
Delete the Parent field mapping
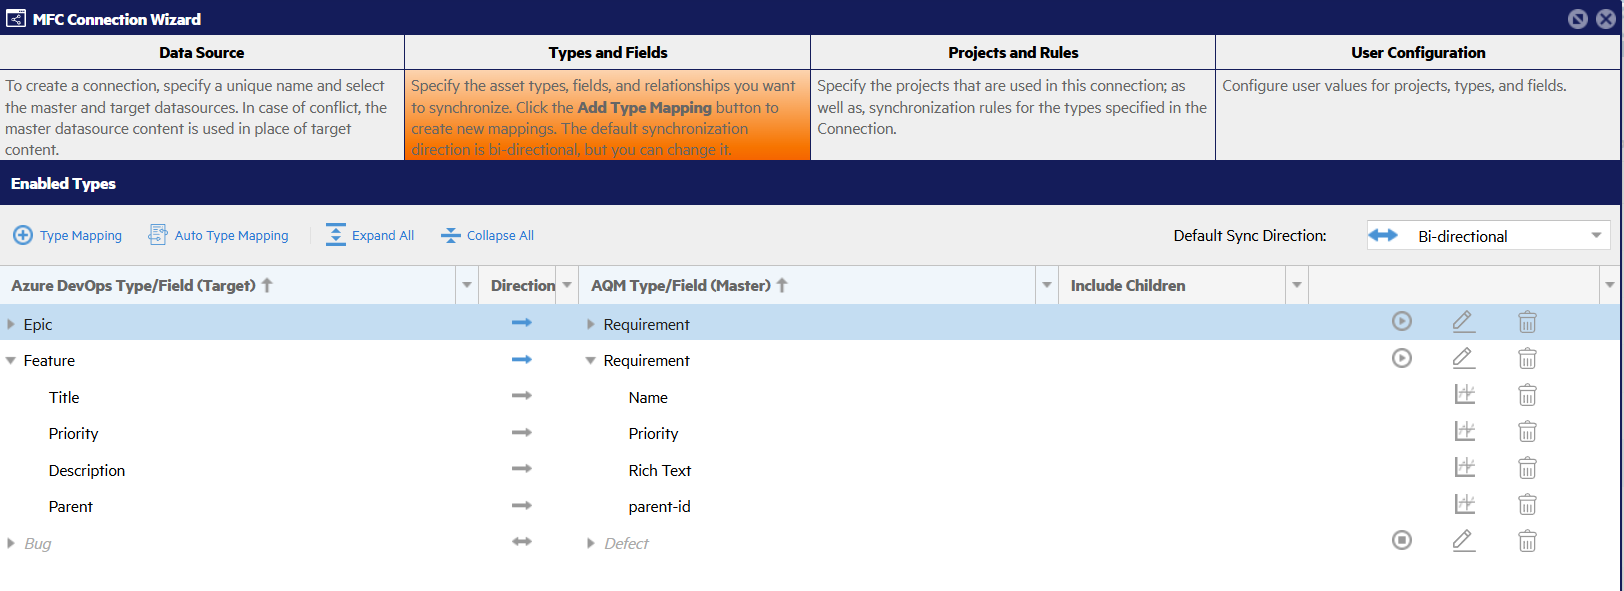1527,504
